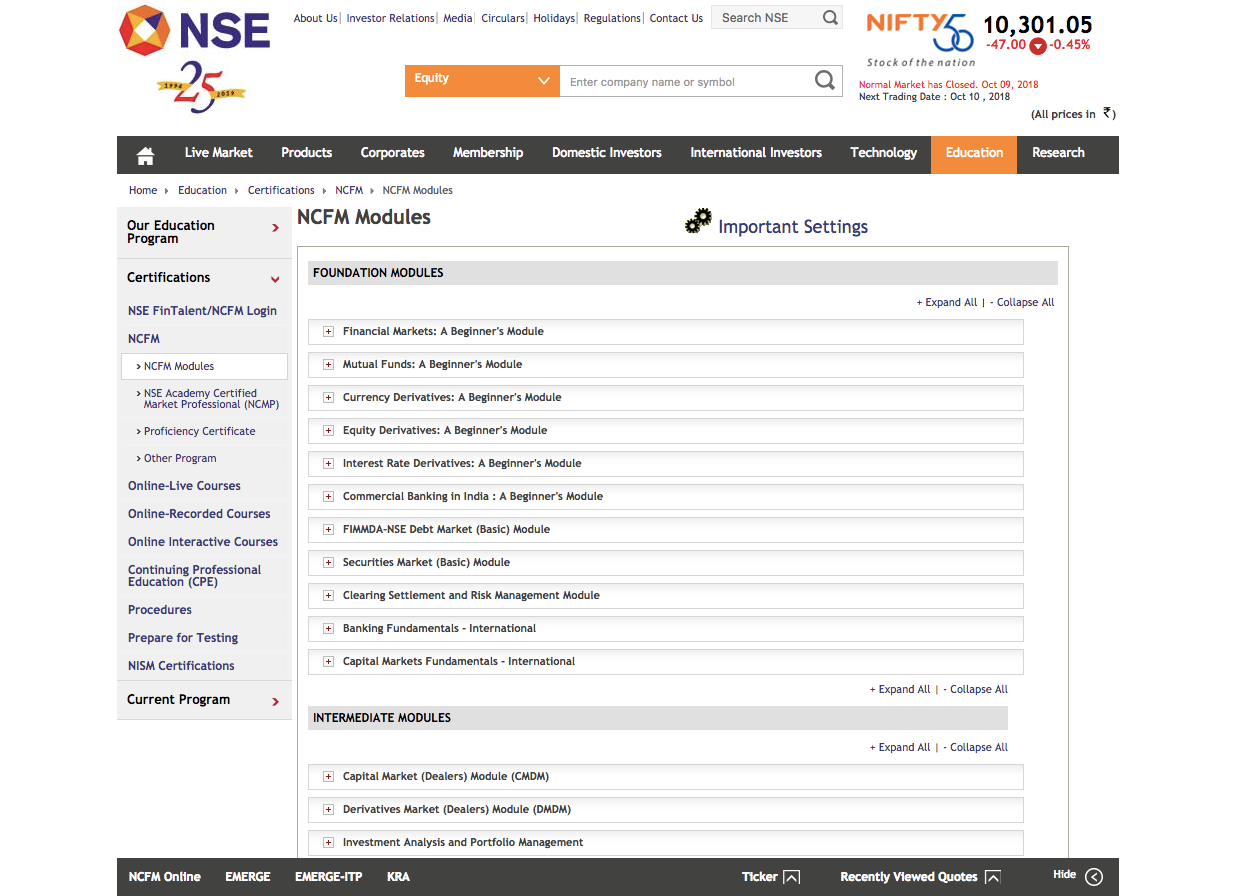Expand Securities Market (Basic) Module
Image resolution: width=1258 pixels, height=896 pixels.
(x=328, y=562)
